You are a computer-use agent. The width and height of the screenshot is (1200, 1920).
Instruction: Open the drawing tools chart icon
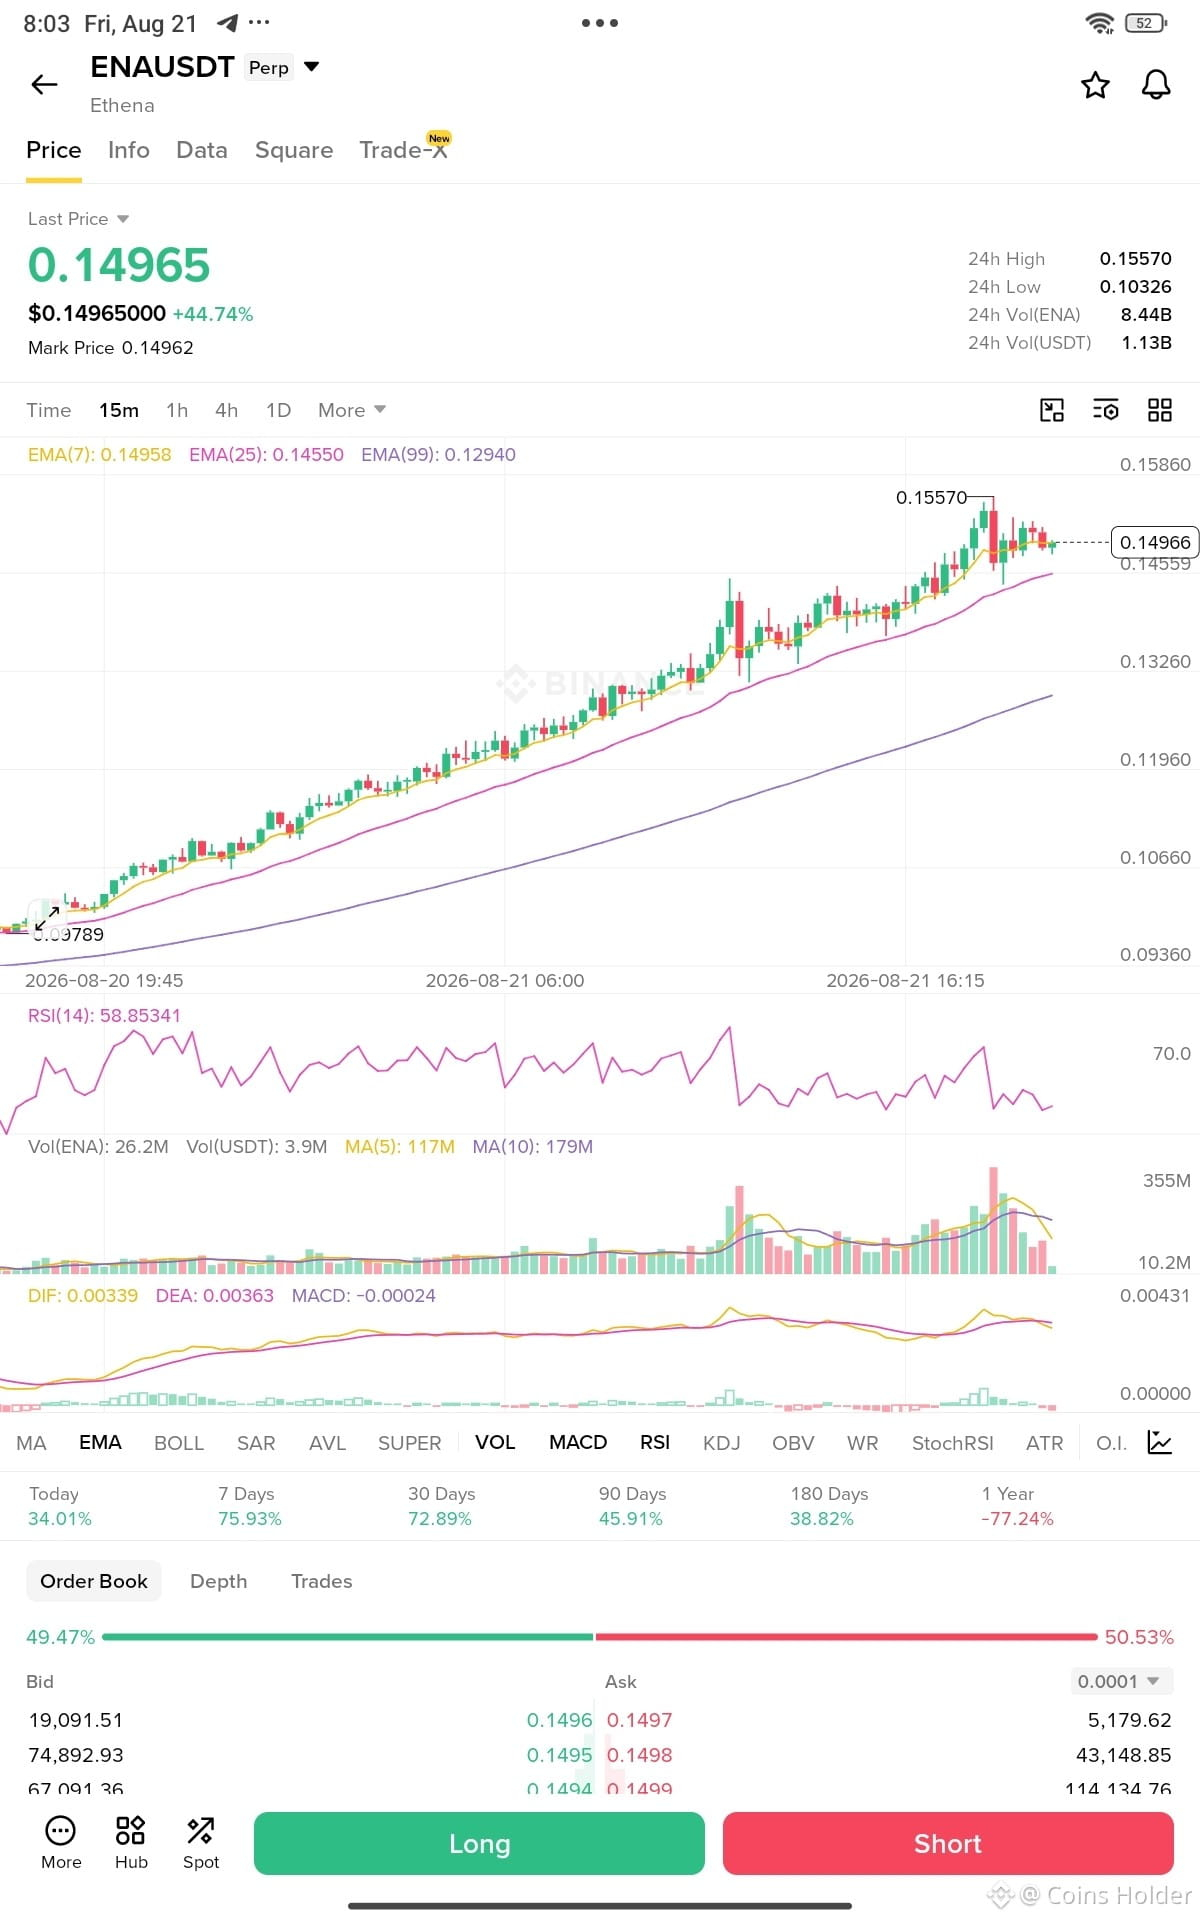tap(1052, 410)
